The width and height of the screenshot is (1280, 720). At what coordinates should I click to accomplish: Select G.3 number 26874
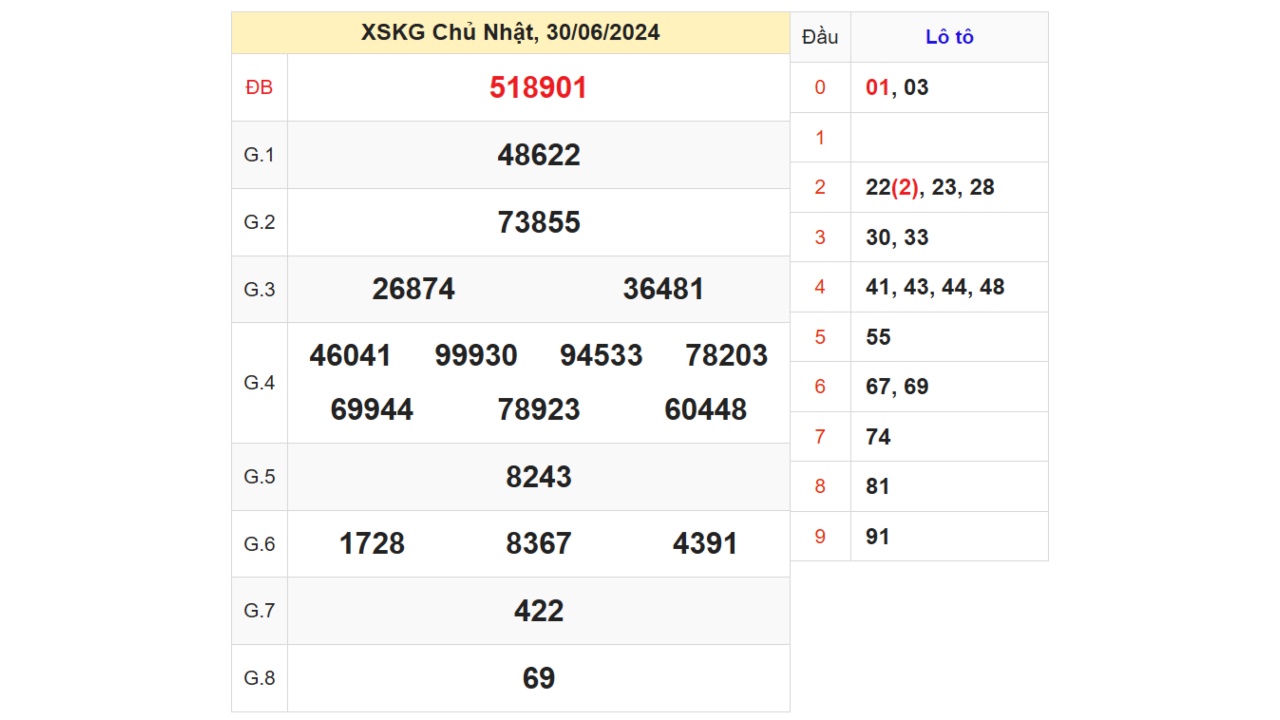[x=413, y=289]
